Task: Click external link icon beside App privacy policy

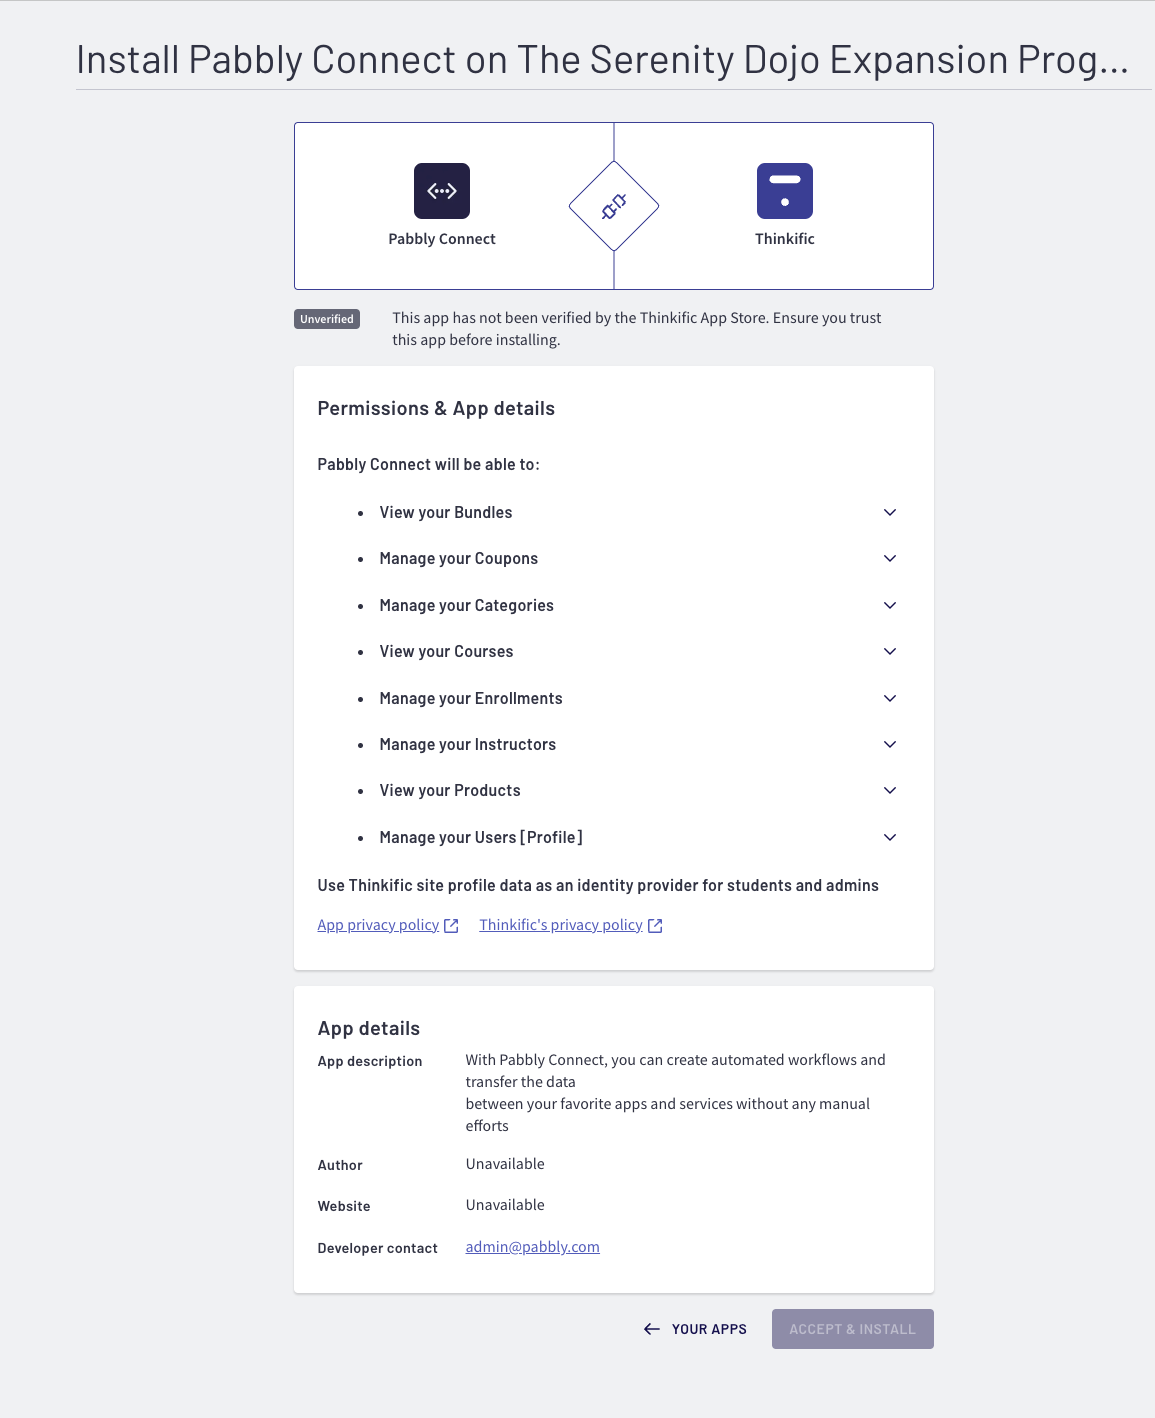Action: click(451, 926)
